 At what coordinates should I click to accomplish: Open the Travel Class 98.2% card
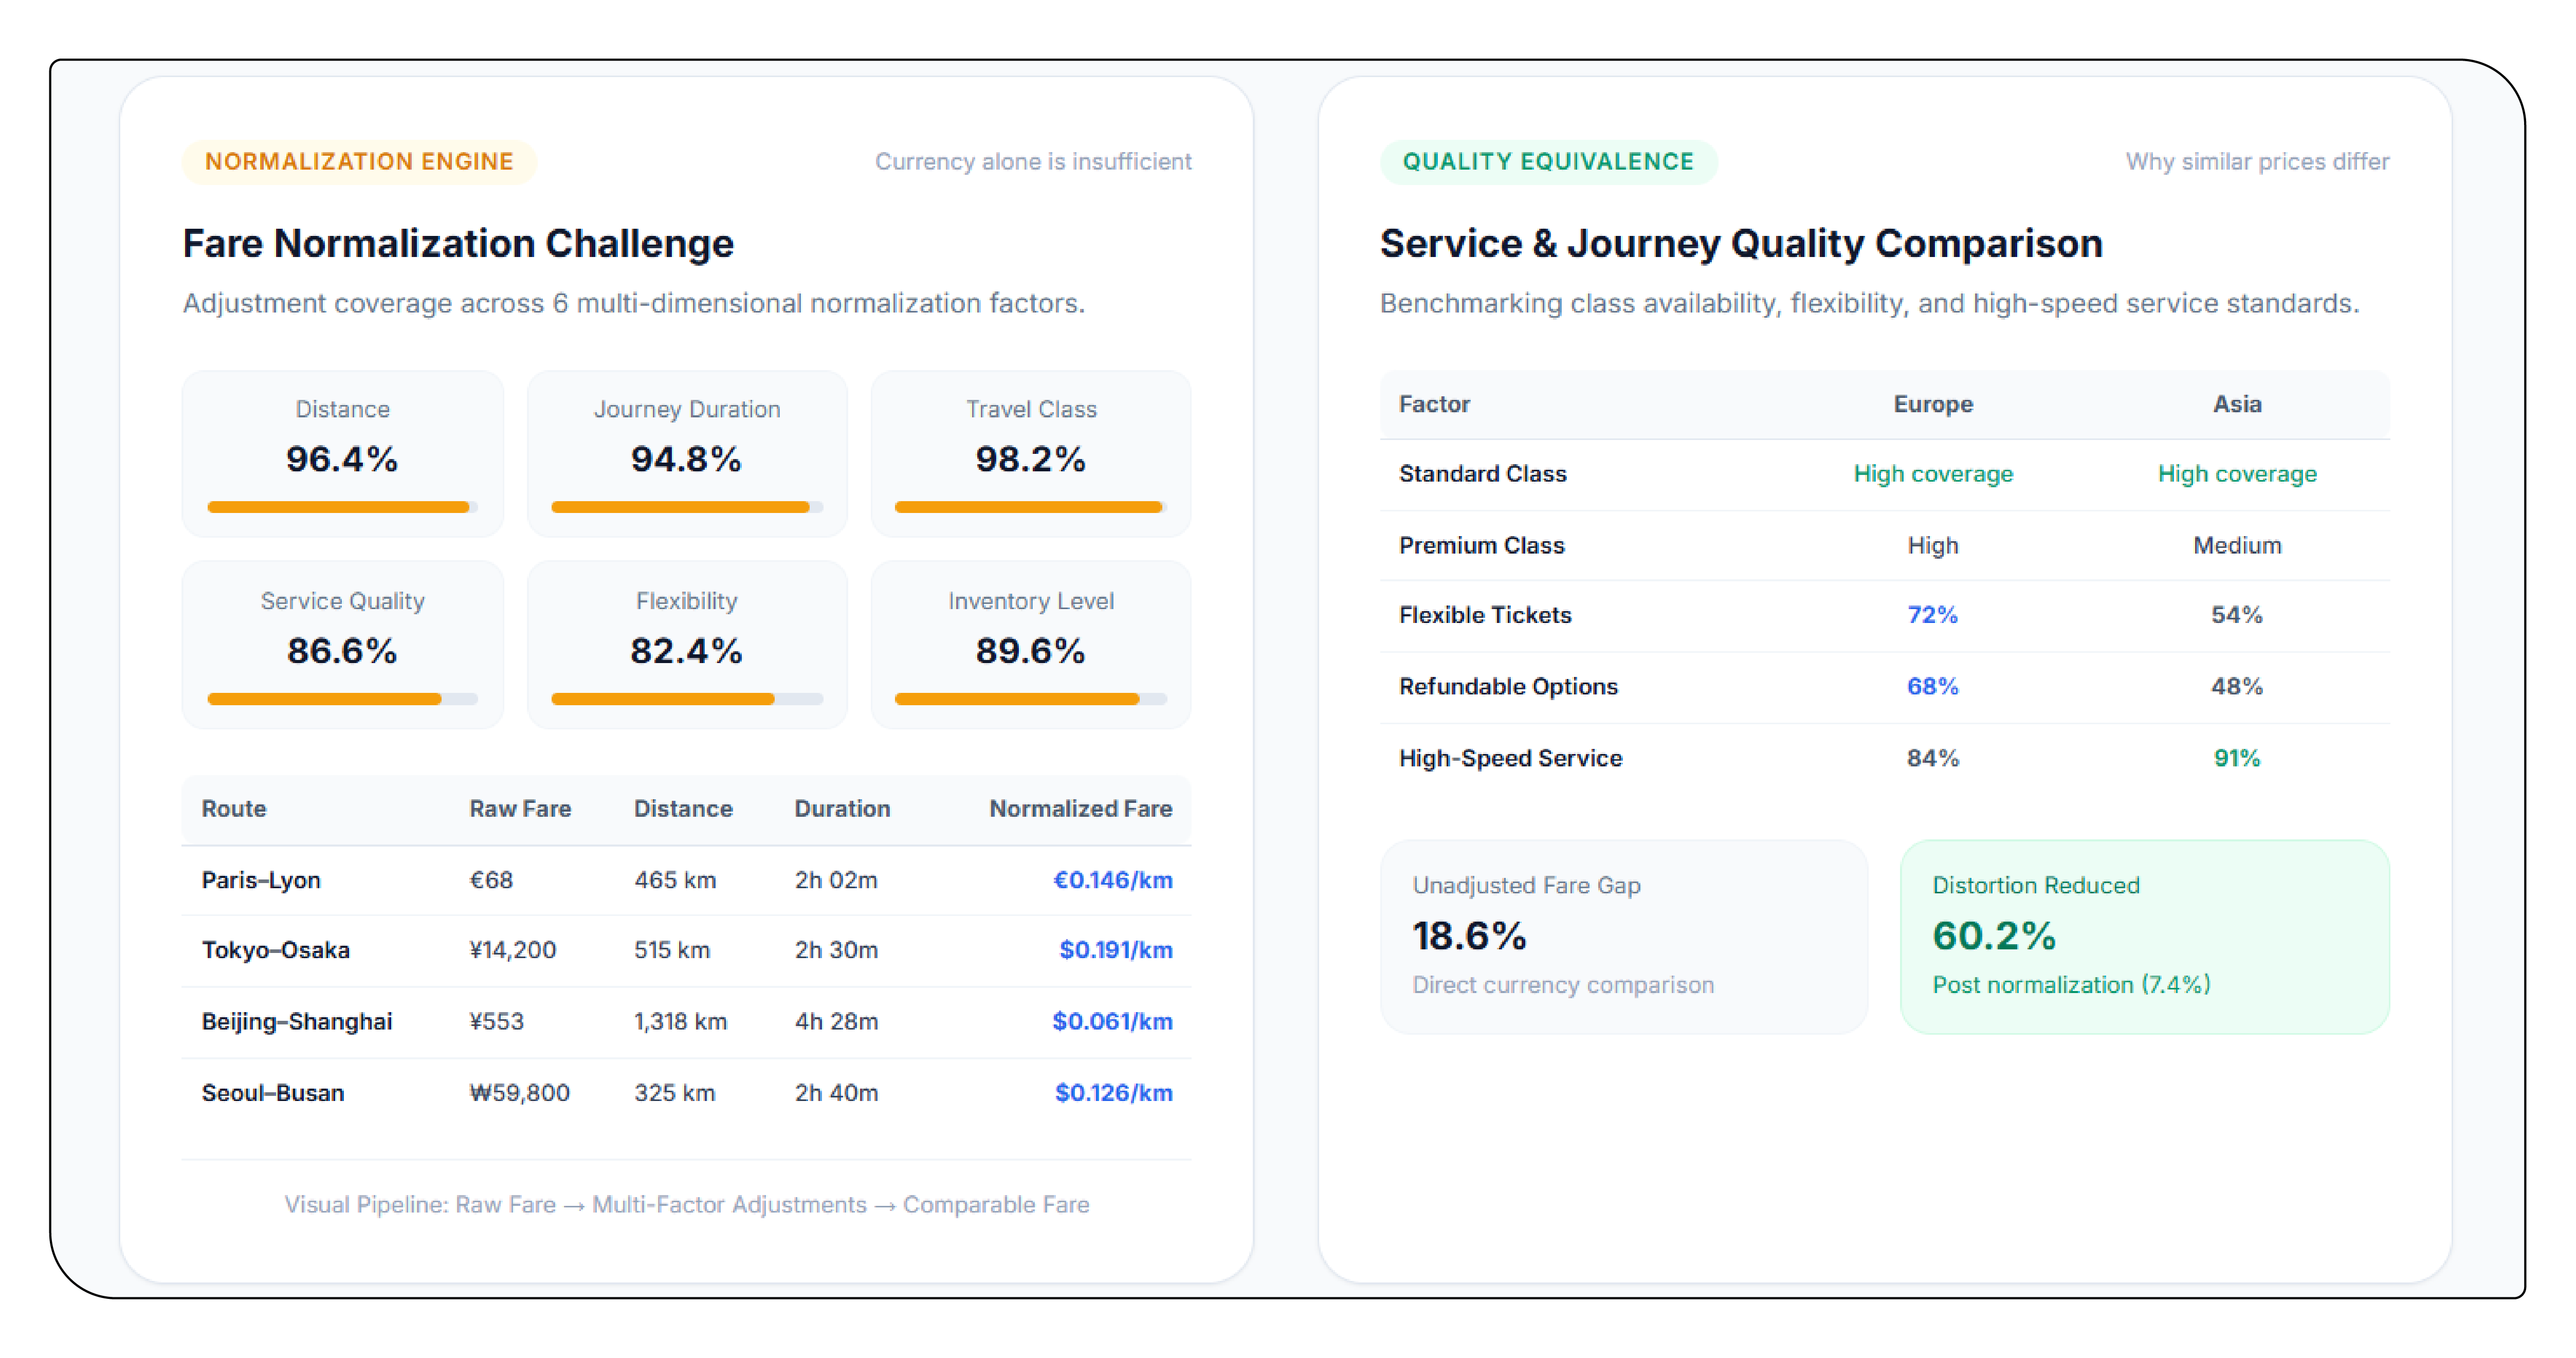tap(1031, 454)
